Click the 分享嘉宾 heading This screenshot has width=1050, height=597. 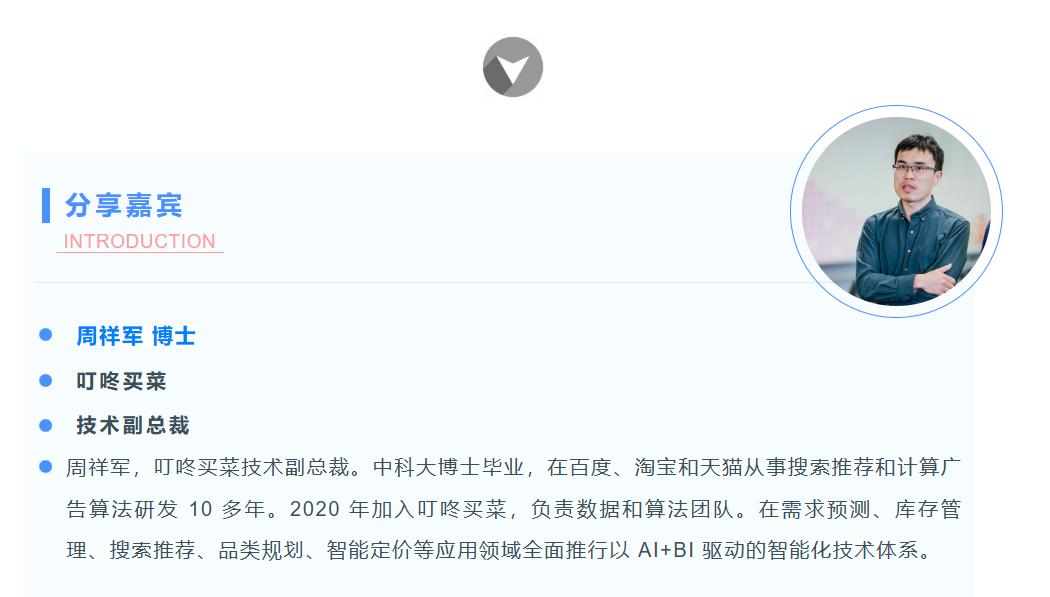coord(123,205)
